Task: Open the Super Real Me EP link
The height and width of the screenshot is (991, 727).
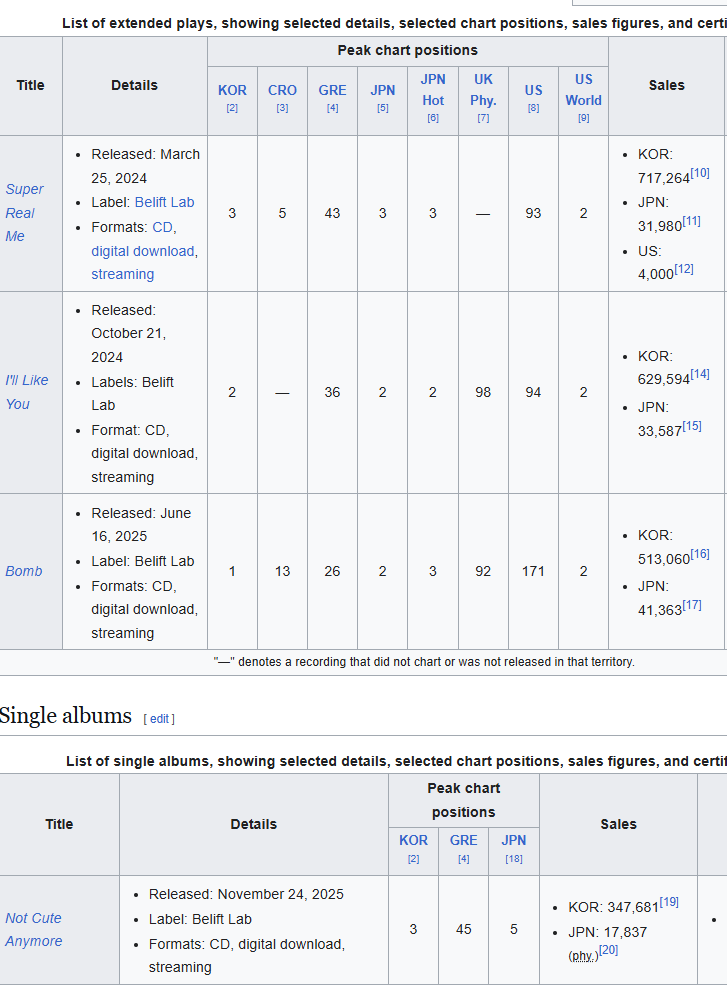Action: [x=25, y=212]
